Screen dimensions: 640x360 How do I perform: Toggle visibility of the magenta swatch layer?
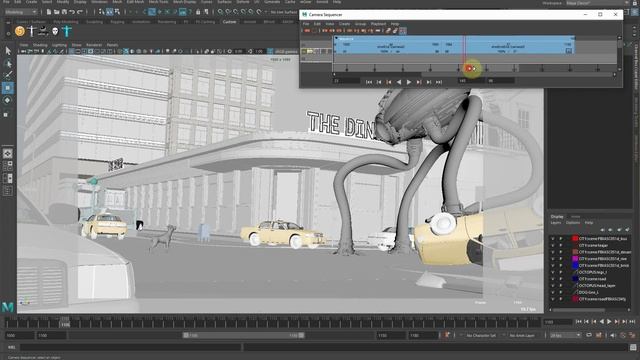(553, 259)
